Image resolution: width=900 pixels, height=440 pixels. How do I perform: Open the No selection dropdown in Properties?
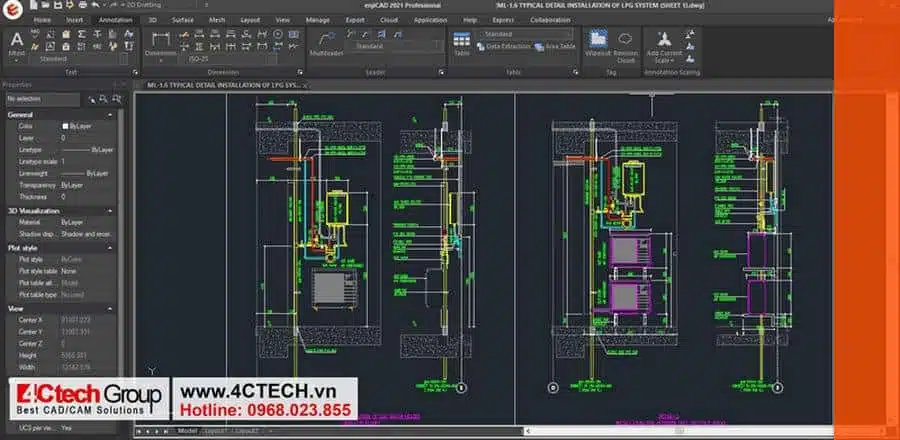(42, 99)
